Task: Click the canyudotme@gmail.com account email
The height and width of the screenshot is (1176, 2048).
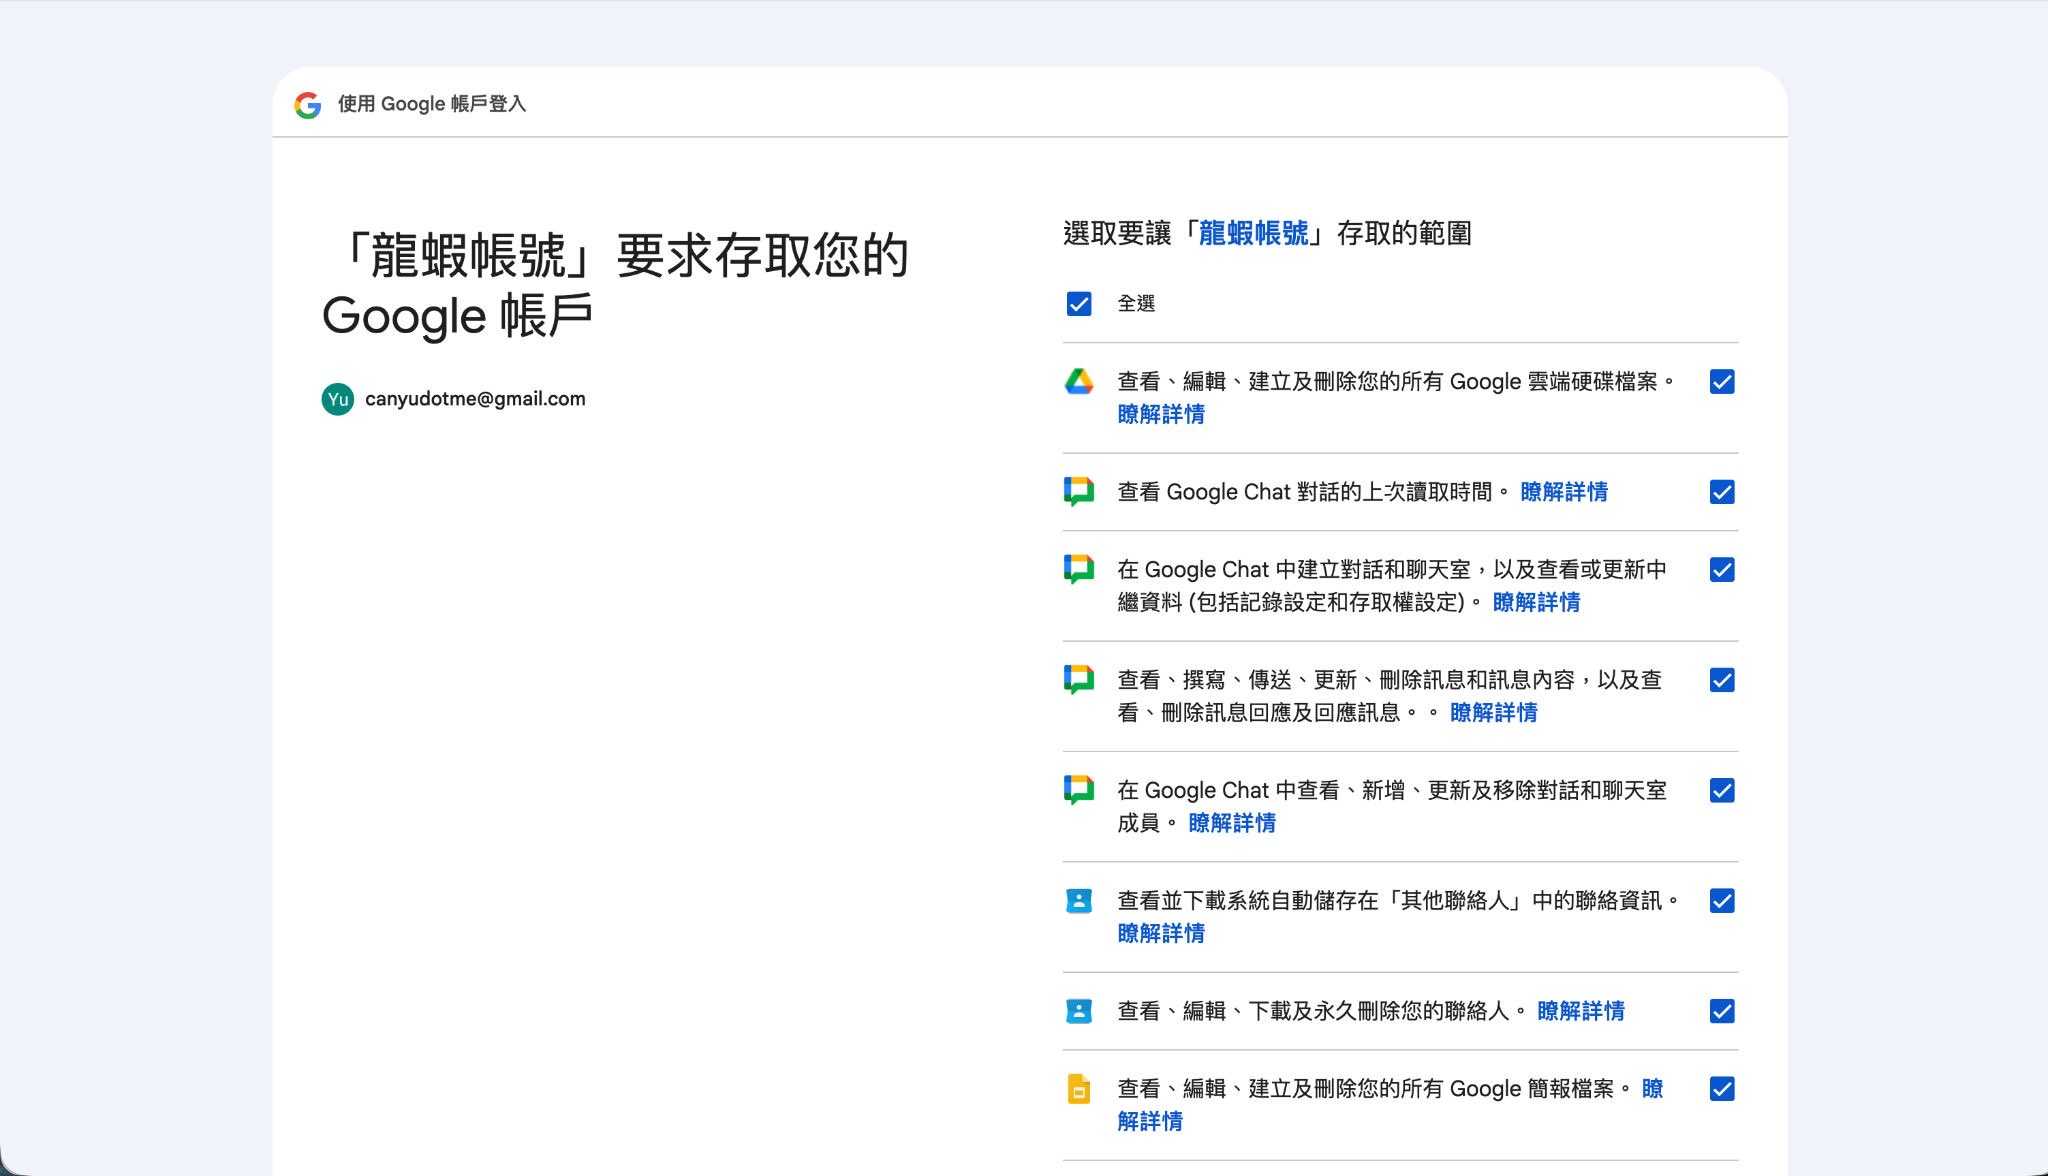Action: [x=475, y=399]
